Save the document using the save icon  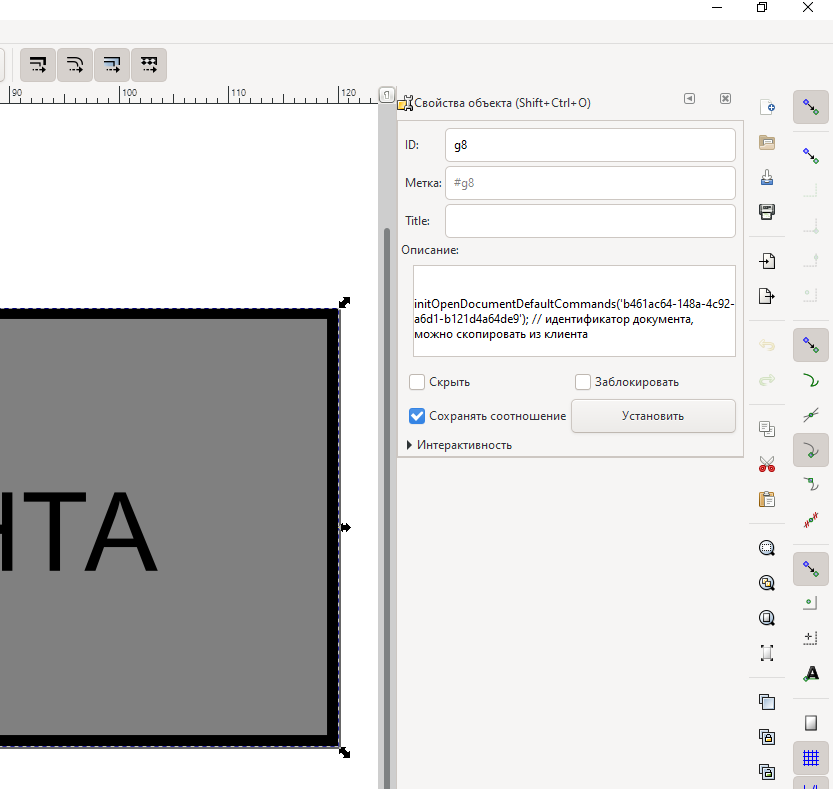(x=767, y=177)
